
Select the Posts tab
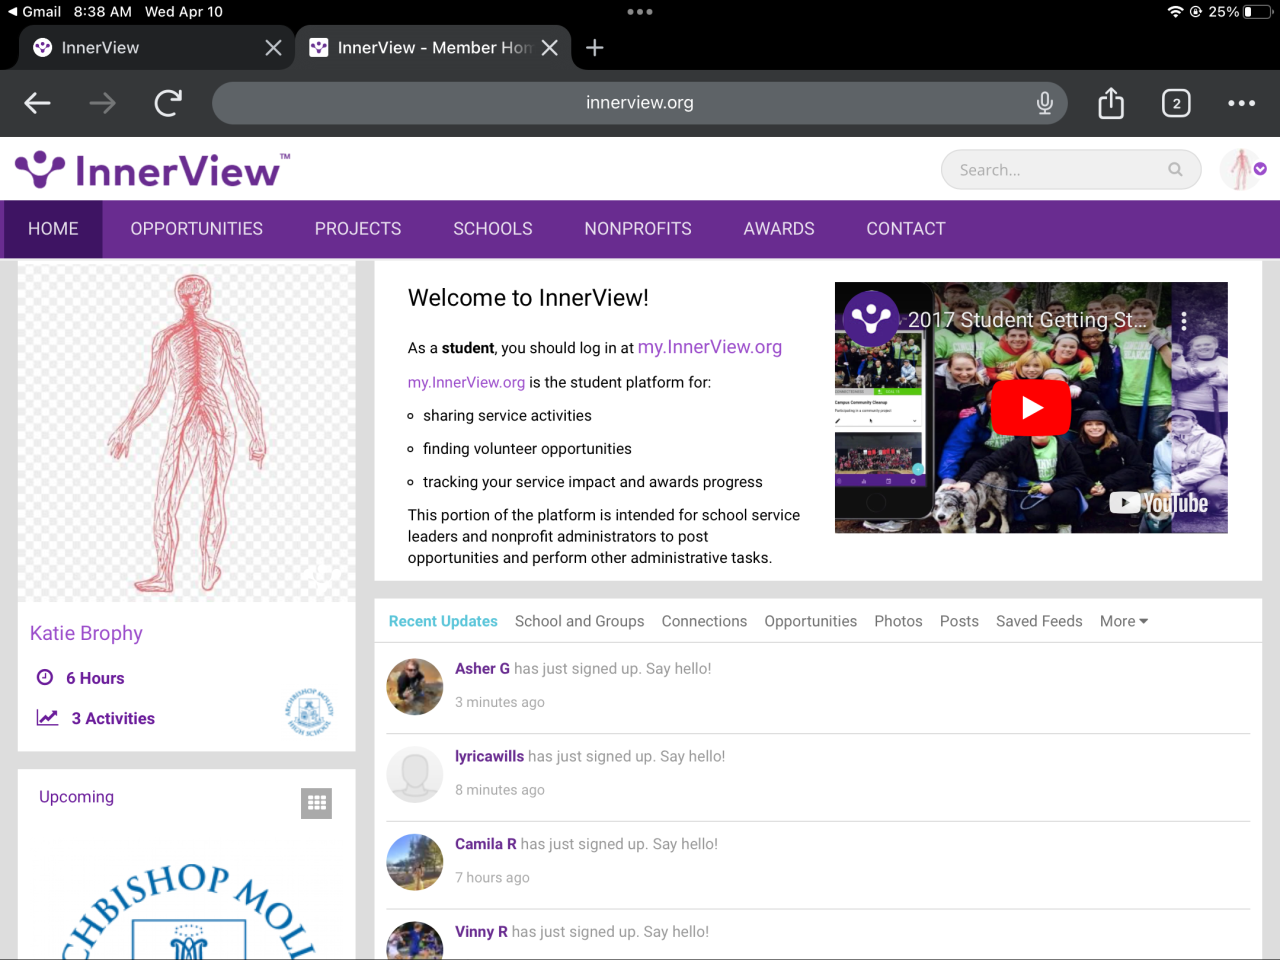(x=959, y=621)
